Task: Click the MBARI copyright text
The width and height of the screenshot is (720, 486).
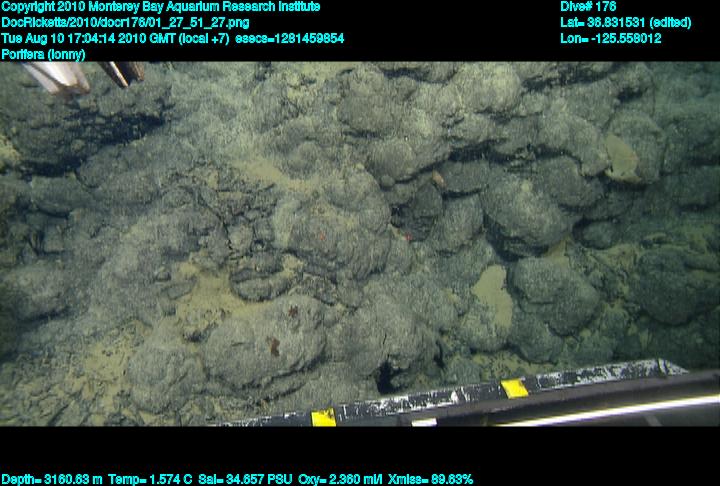Action: tap(161, 7)
